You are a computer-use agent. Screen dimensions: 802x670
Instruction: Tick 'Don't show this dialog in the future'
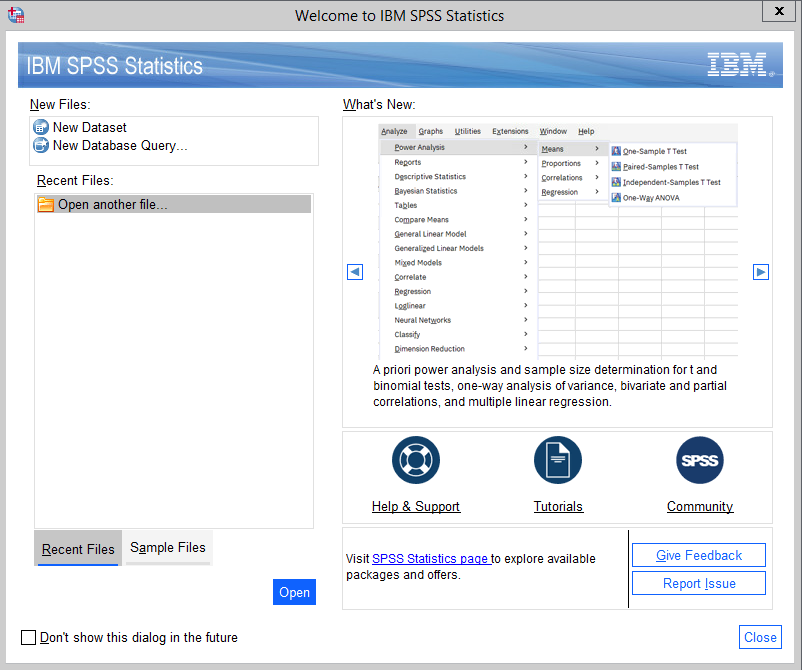[x=29, y=637]
